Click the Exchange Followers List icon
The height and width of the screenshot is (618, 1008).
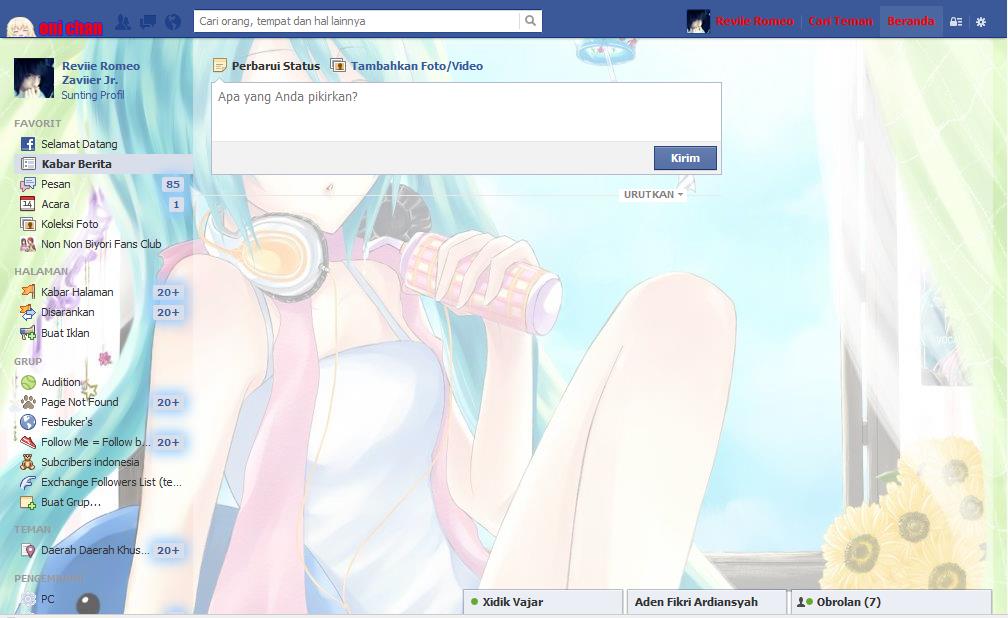(x=28, y=482)
